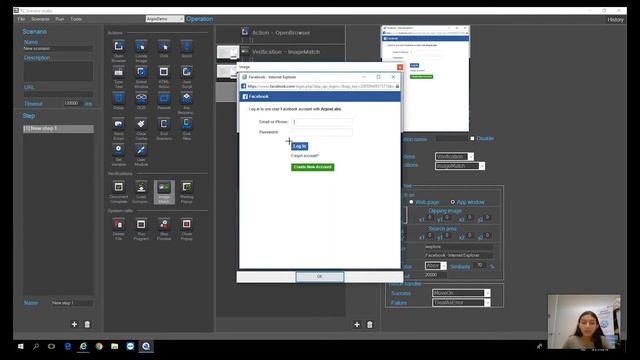Toggle the Disable checkbox
This screenshot has width=640, height=360.
(472, 139)
